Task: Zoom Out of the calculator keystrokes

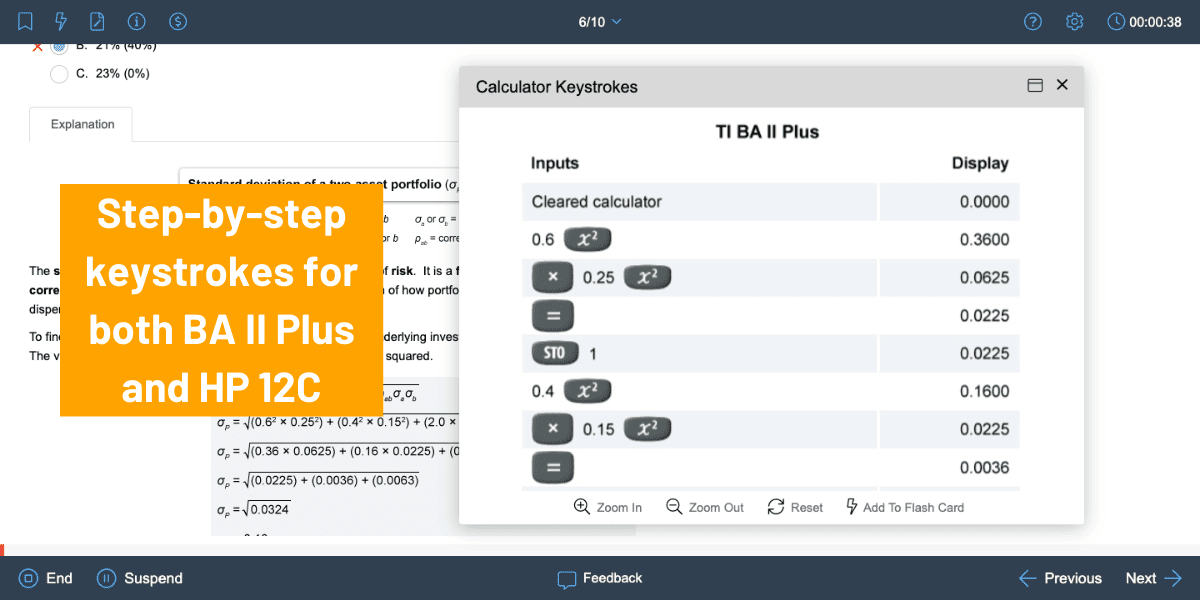Action: [704, 507]
